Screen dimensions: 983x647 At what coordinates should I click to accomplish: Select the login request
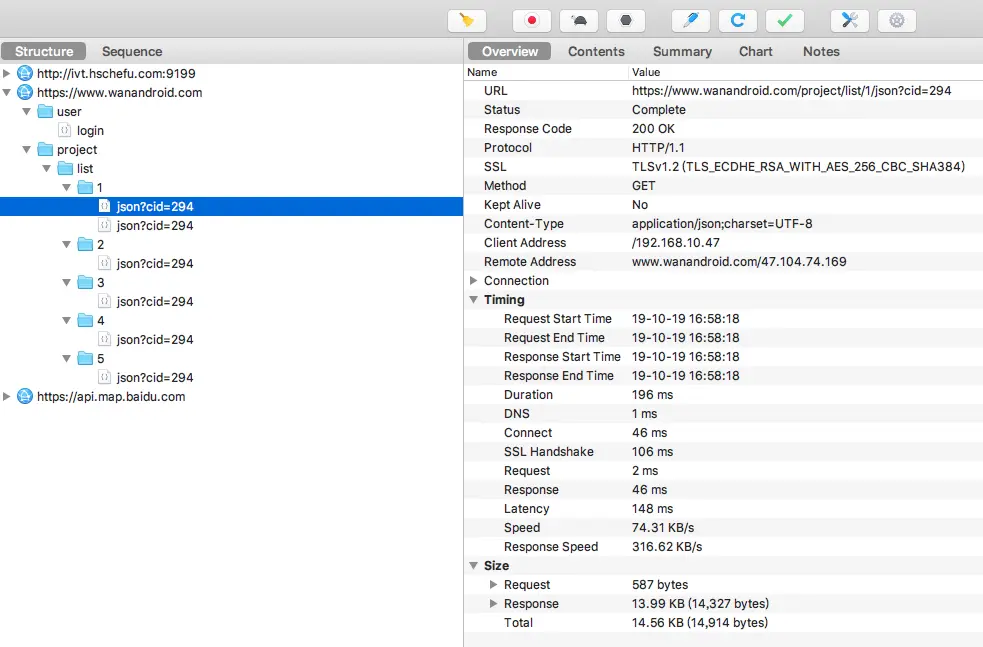pyautogui.click(x=90, y=130)
